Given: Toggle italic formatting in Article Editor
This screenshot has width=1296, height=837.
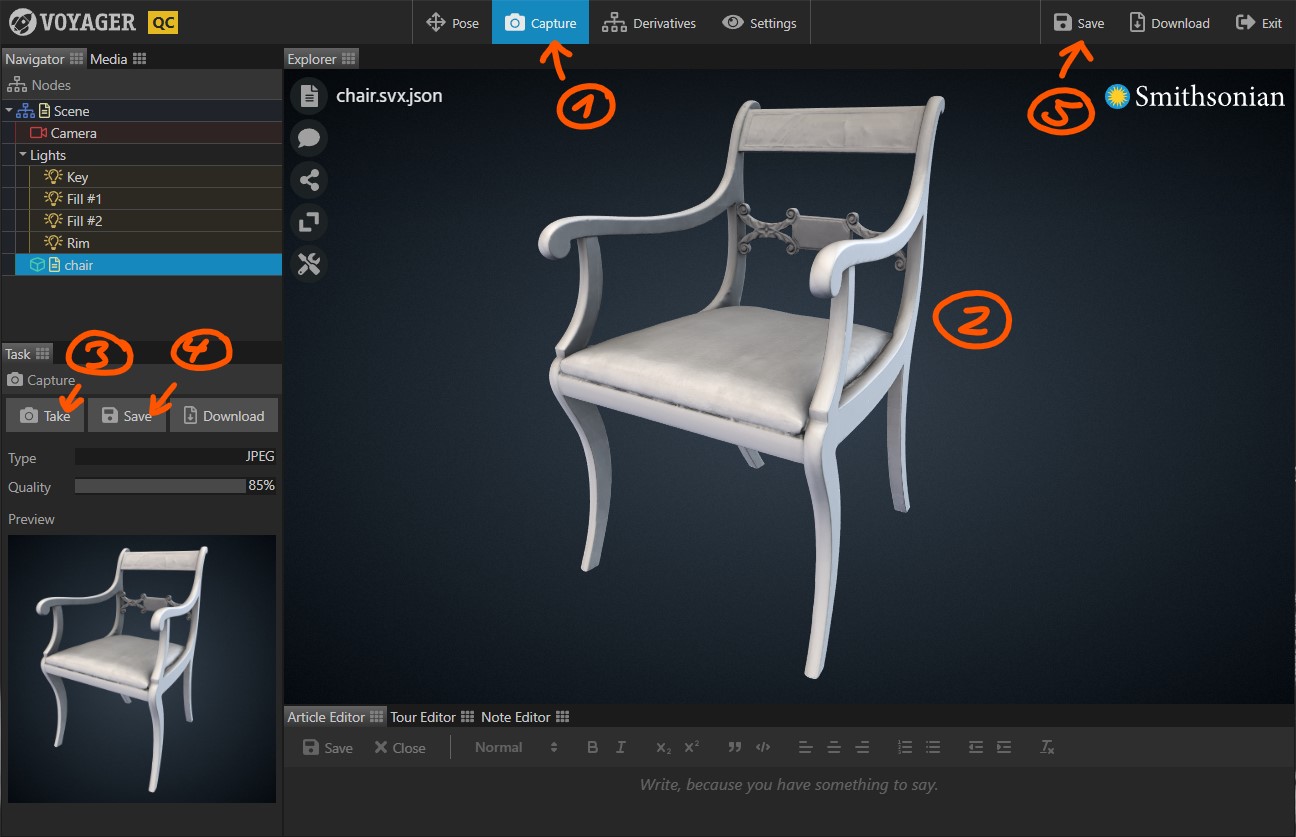Looking at the screenshot, I should click(x=620, y=747).
